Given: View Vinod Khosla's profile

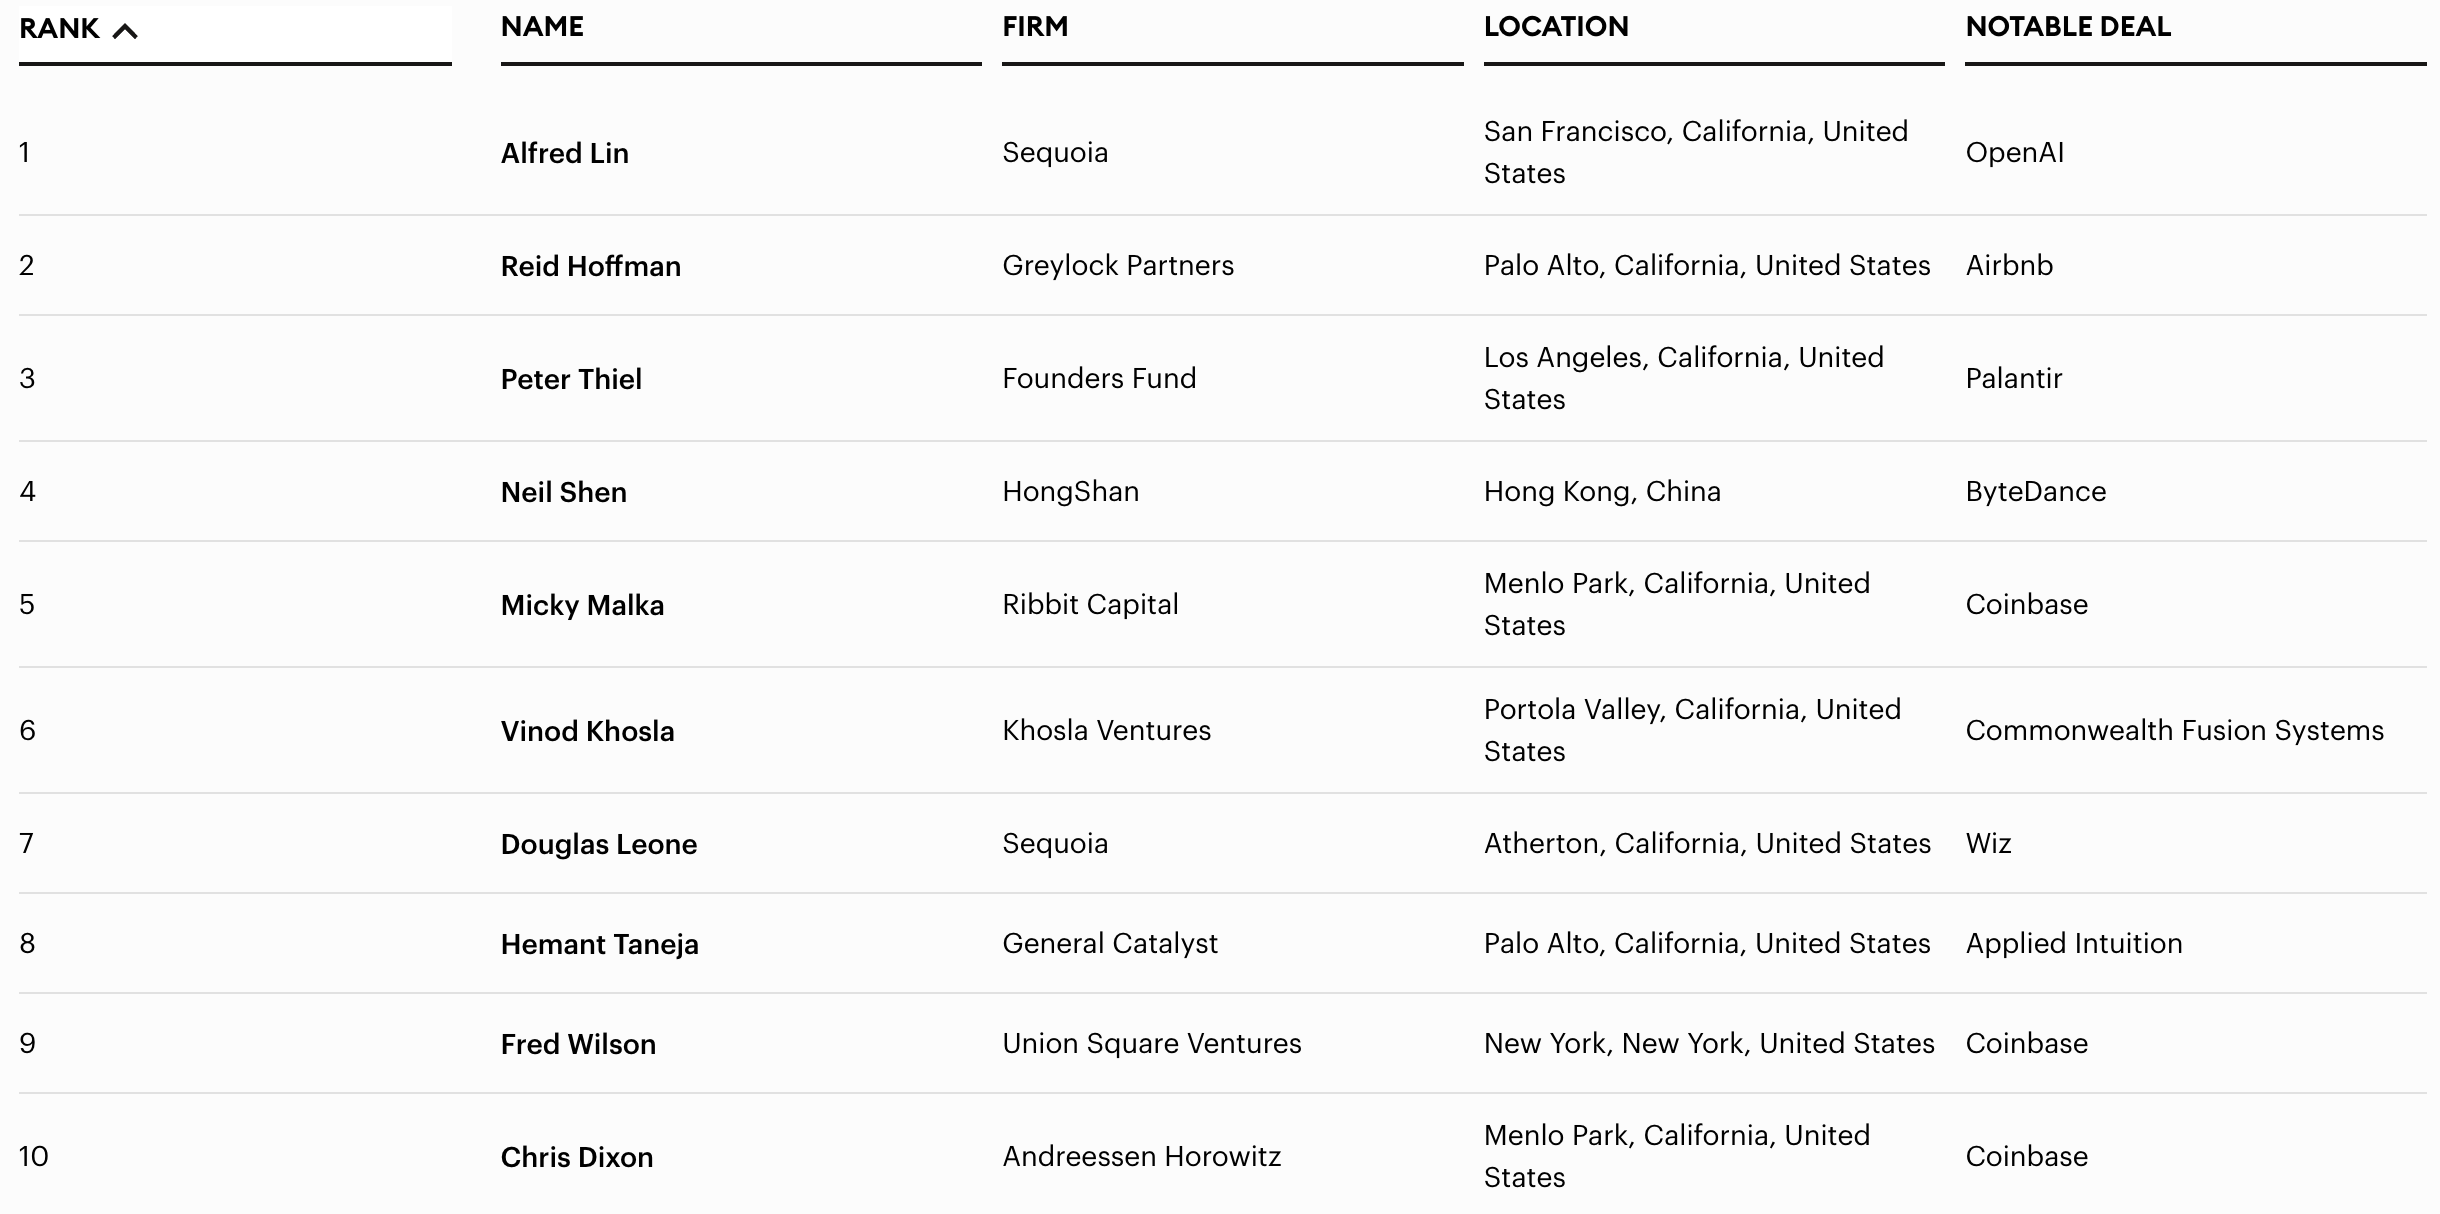Looking at the screenshot, I should (587, 731).
